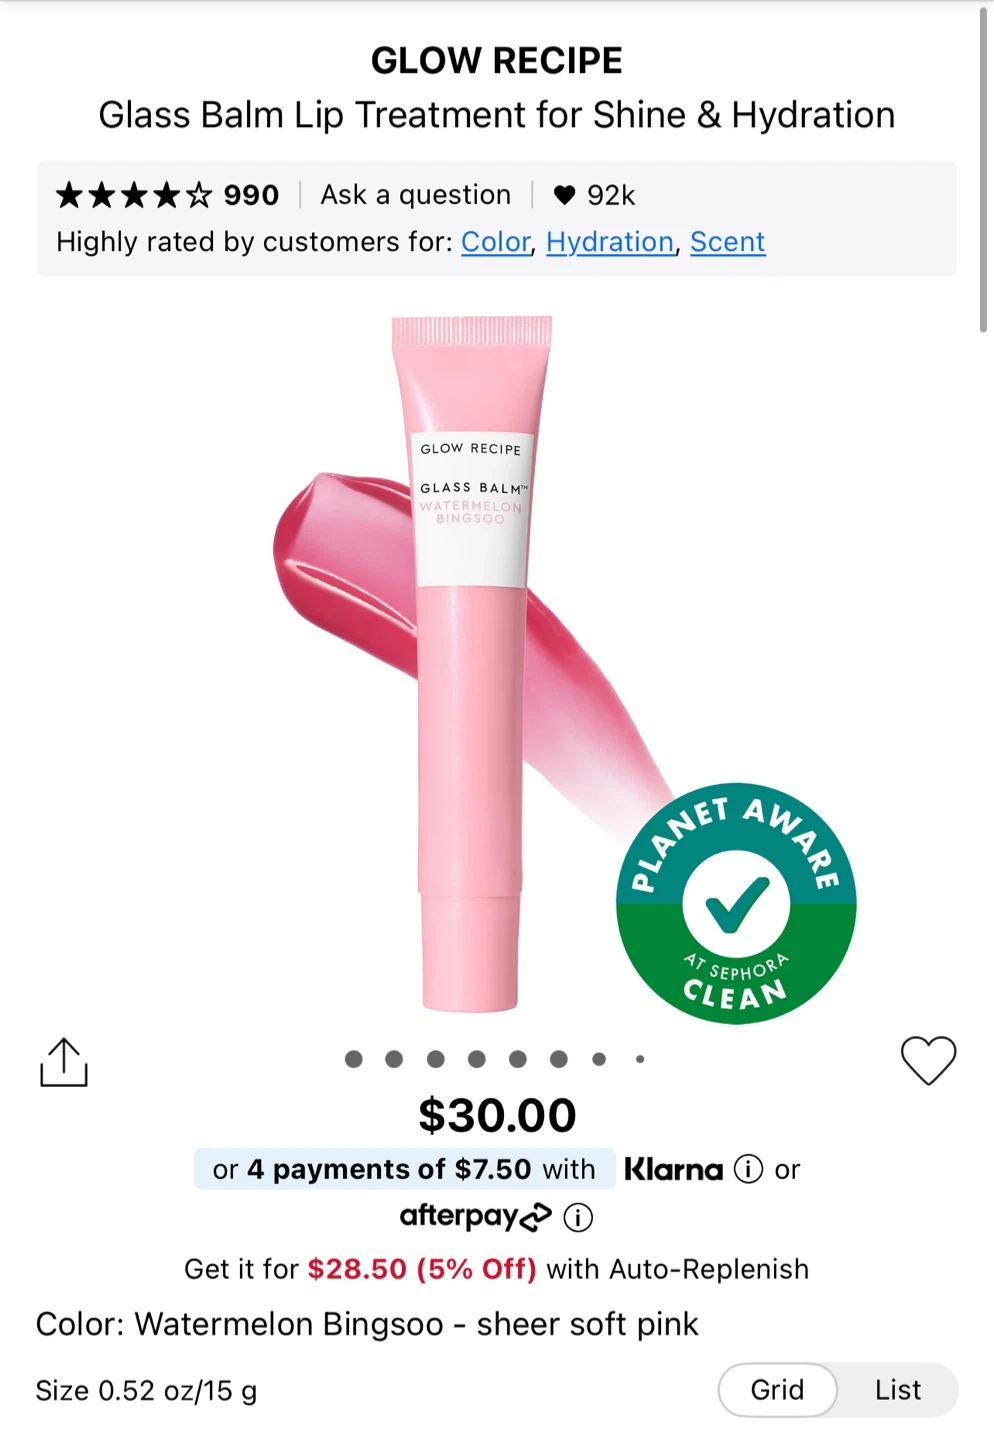
Task: Switch swatch view to List
Action: click(897, 1390)
